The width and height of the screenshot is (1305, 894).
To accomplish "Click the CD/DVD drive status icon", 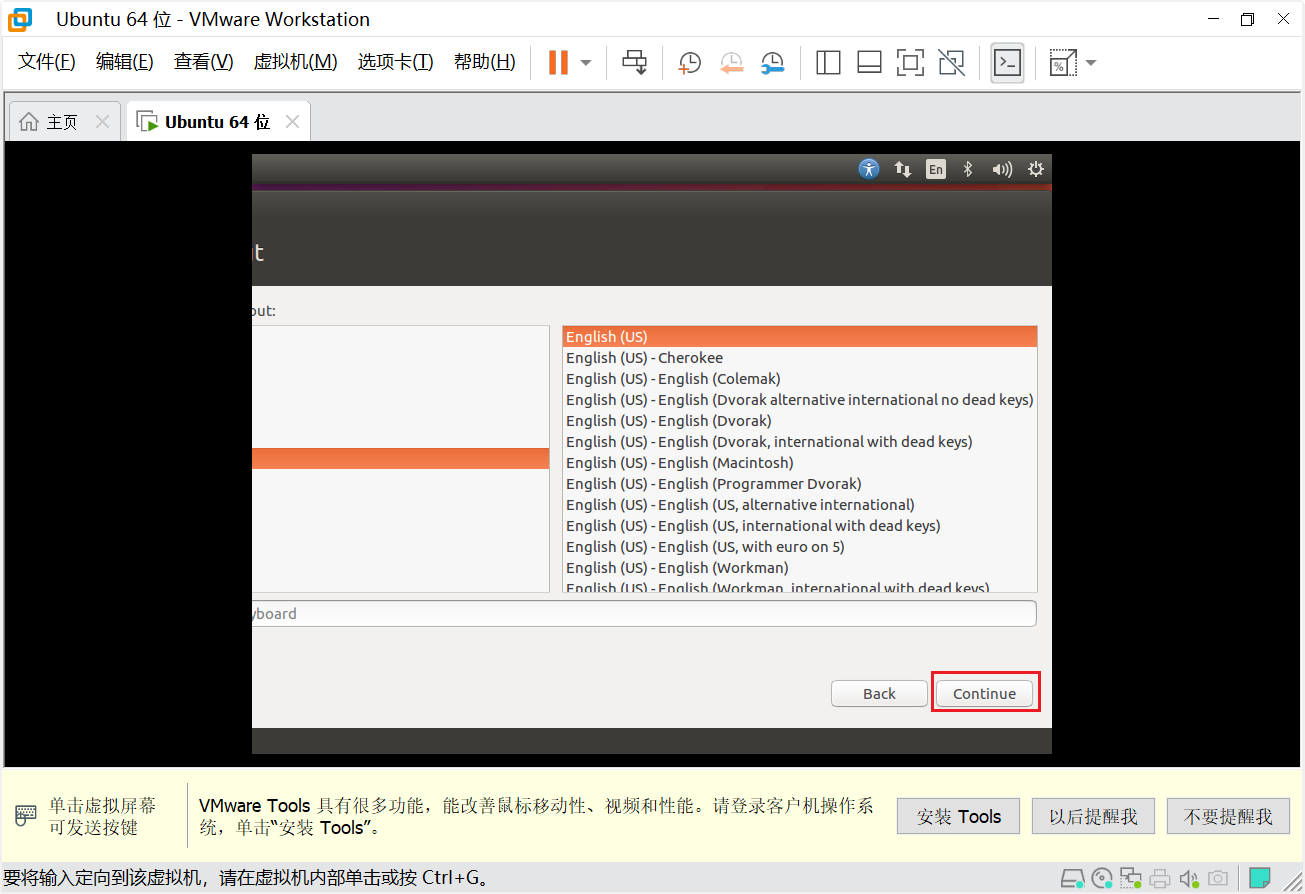I will (1102, 879).
